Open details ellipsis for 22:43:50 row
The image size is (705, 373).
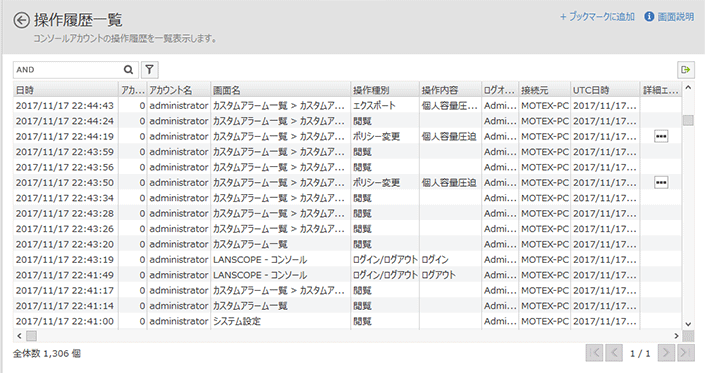(660, 182)
